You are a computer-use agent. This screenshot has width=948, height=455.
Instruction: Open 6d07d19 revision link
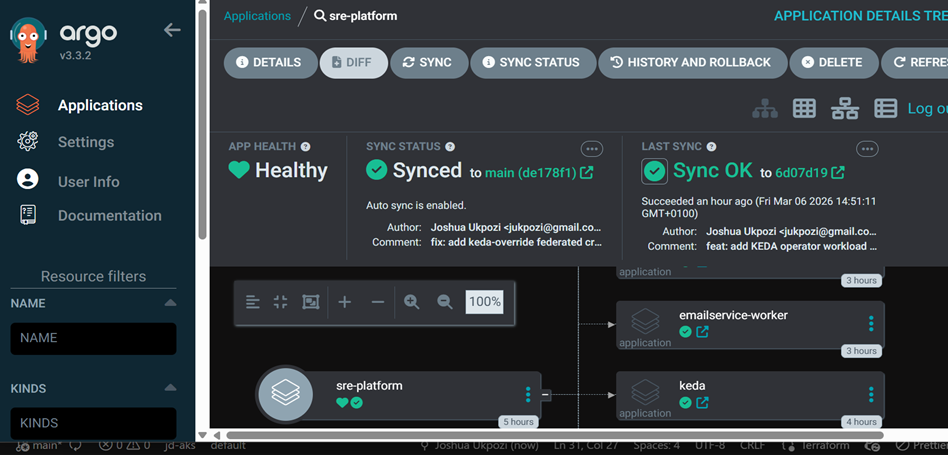coord(802,173)
